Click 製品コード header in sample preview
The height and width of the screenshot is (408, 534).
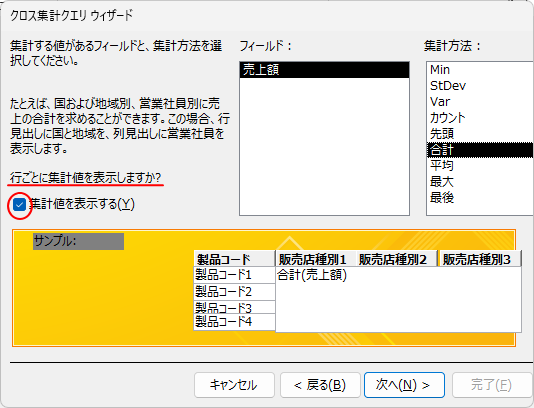click(x=234, y=259)
